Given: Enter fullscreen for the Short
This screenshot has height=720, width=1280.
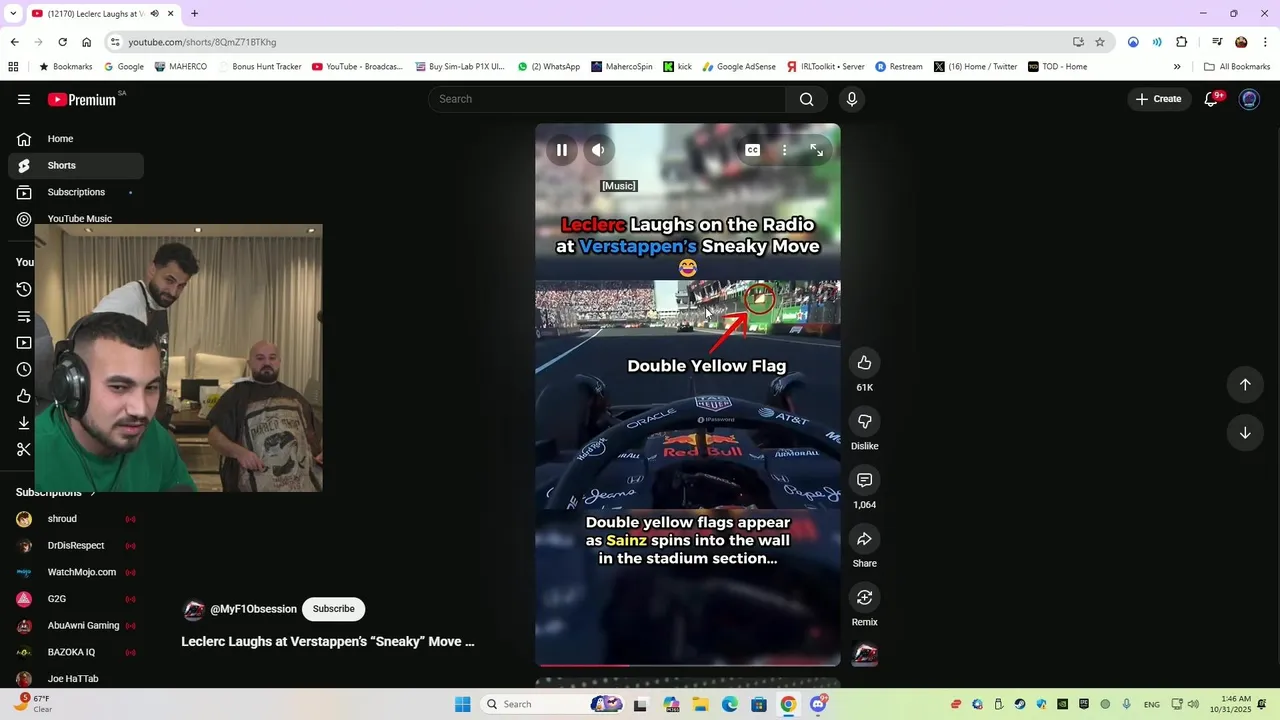Looking at the screenshot, I should pos(817,150).
